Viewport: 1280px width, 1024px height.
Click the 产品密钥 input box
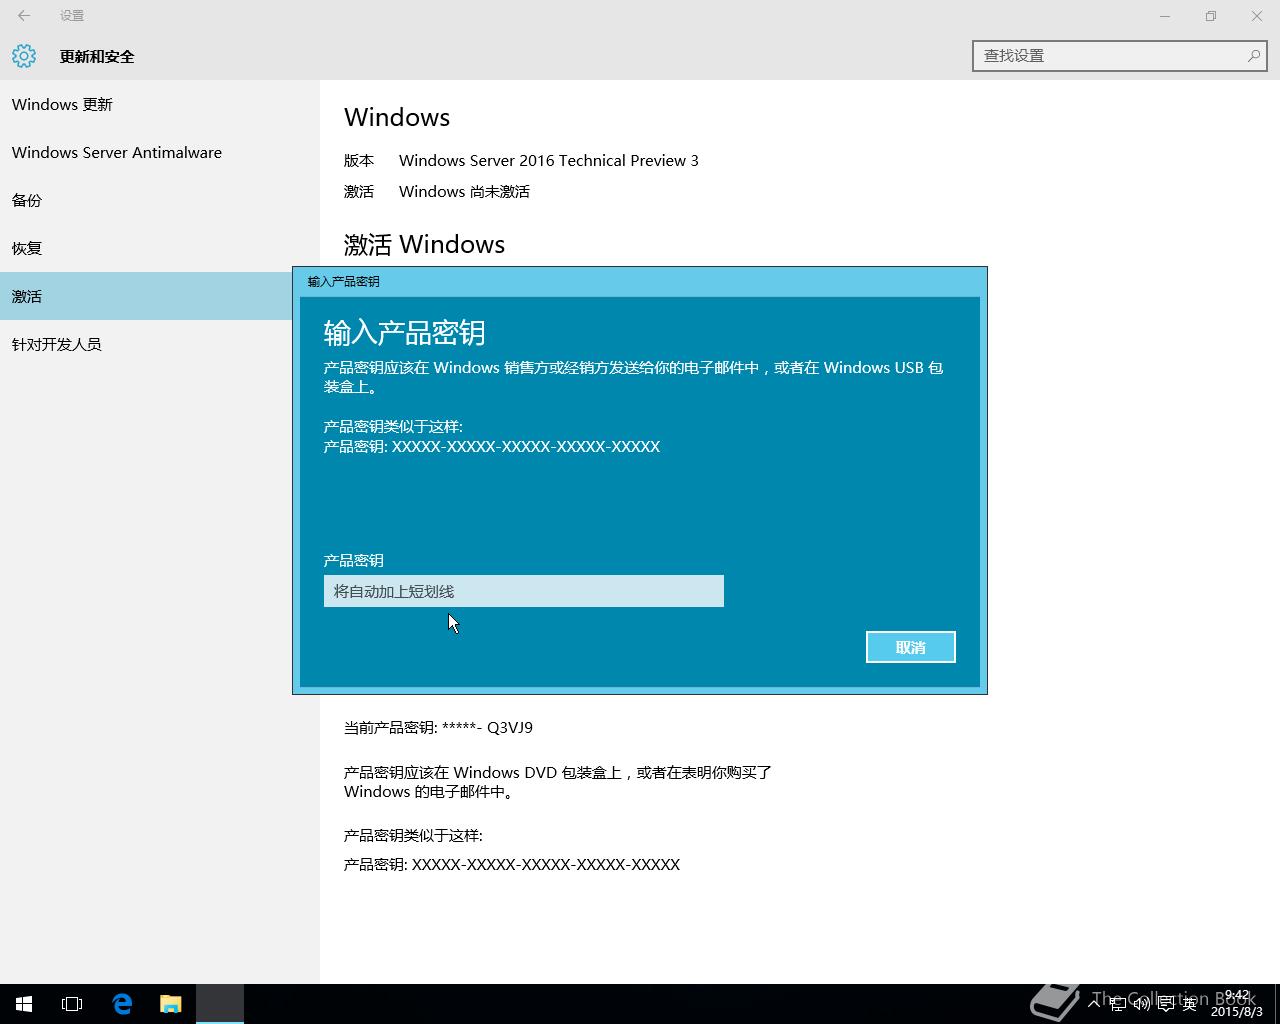point(524,591)
